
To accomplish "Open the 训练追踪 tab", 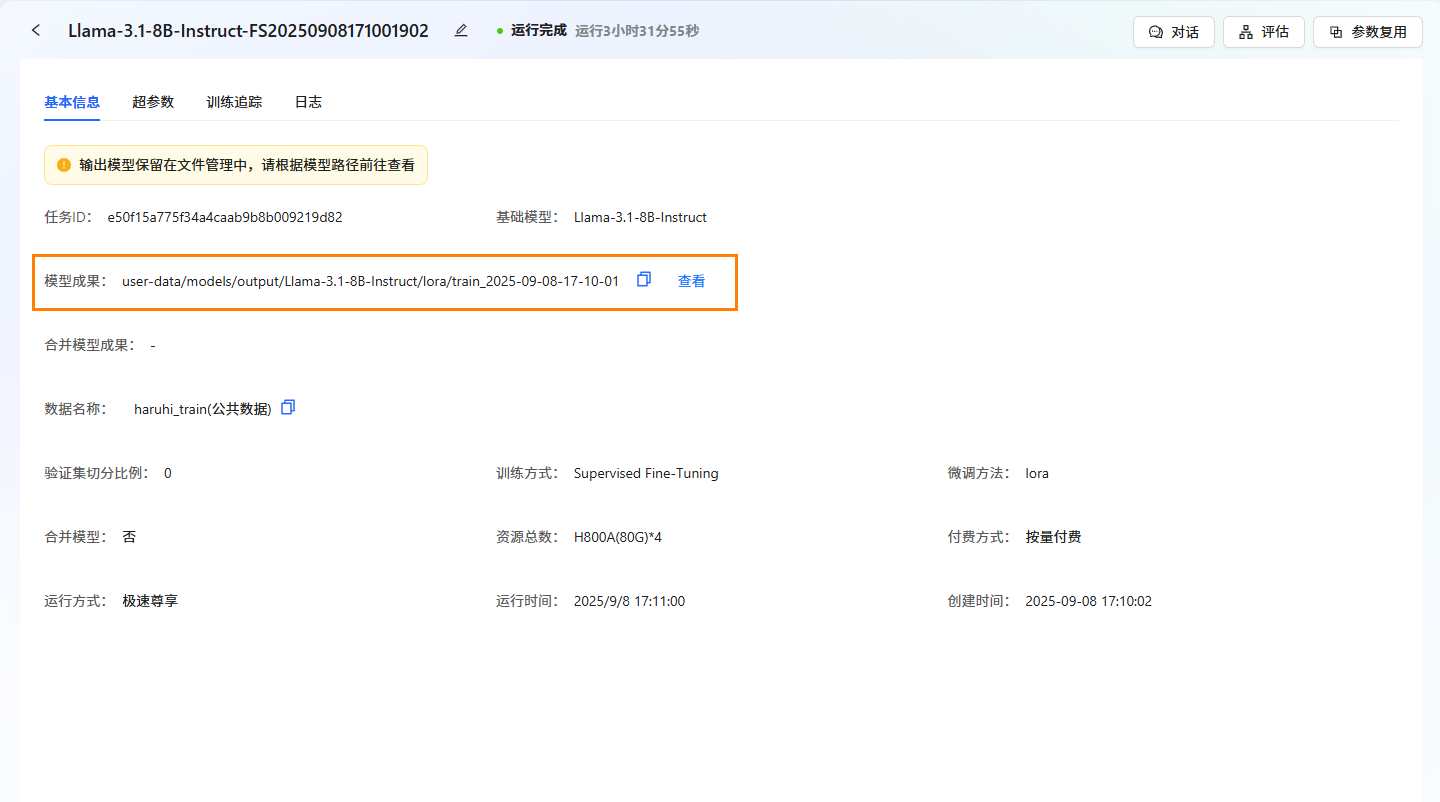I will tap(234, 102).
